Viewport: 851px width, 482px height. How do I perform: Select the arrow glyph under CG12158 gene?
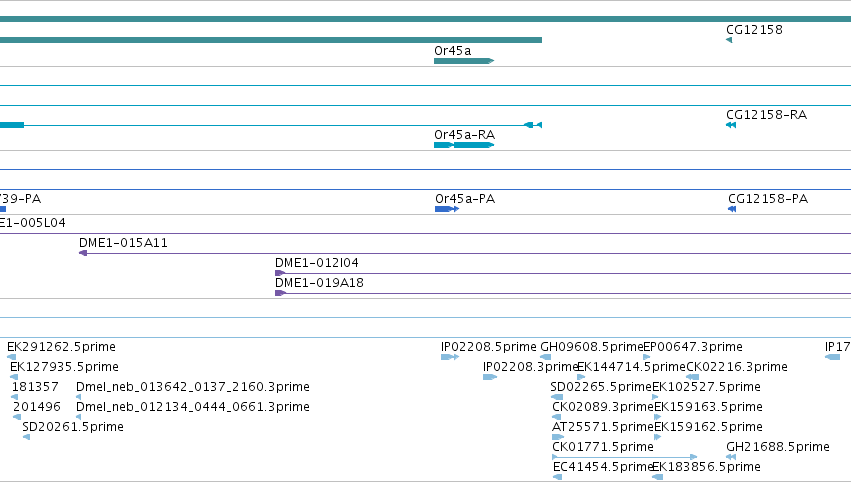(729, 40)
